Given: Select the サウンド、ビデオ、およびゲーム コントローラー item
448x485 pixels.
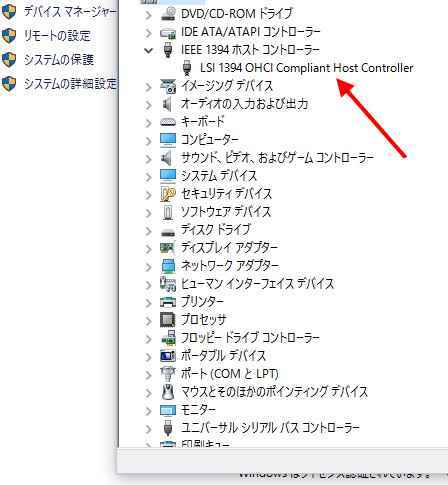Looking at the screenshot, I should tap(277, 158).
